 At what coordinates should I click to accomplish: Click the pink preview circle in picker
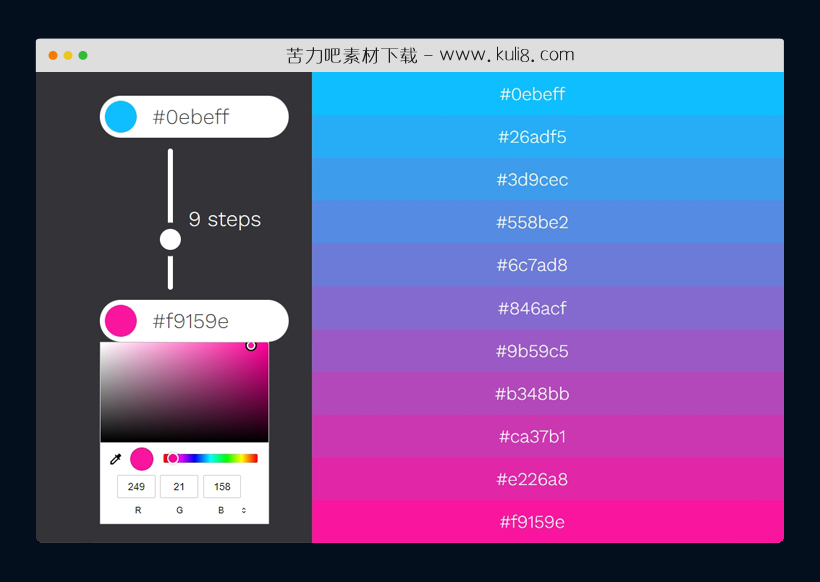tap(142, 459)
